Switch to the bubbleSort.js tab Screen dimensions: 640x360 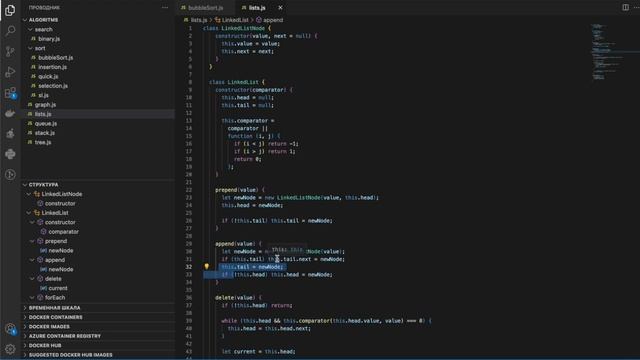(x=206, y=7)
